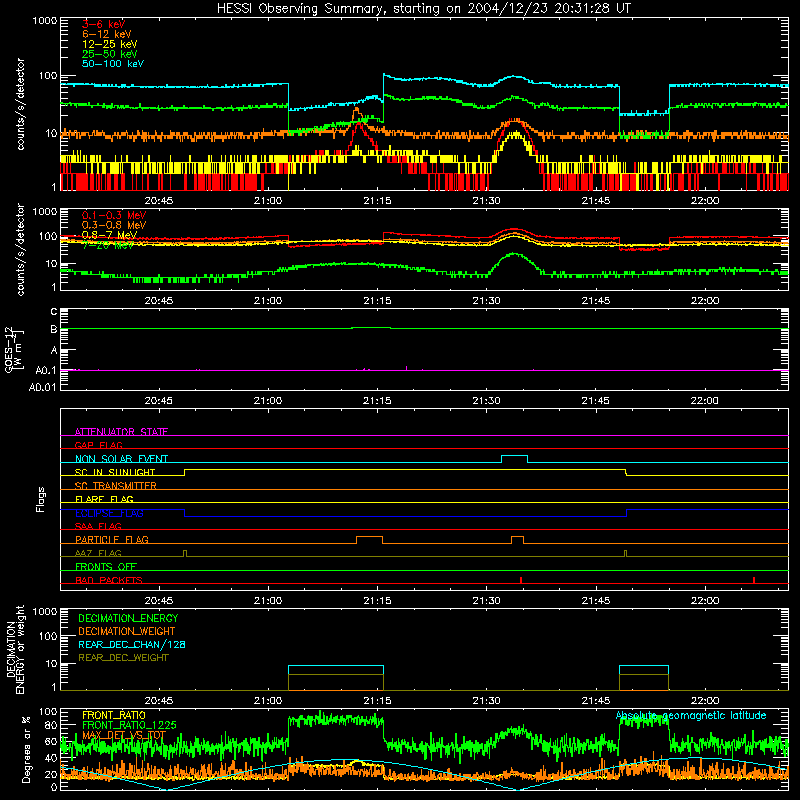The height and width of the screenshot is (800, 800).
Task: Click the cyan REAR_DEC_CHAN box after 21:45
Action: pos(644,670)
